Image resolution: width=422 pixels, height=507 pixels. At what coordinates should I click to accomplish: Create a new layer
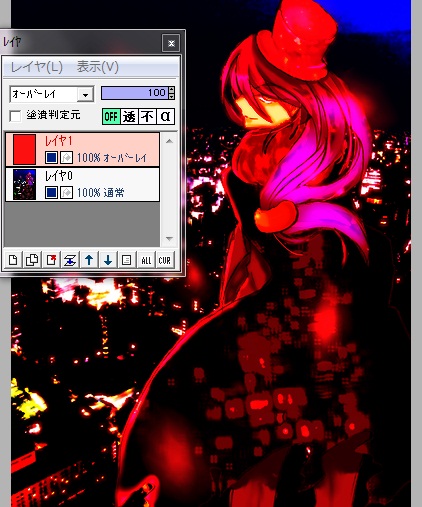point(13,260)
